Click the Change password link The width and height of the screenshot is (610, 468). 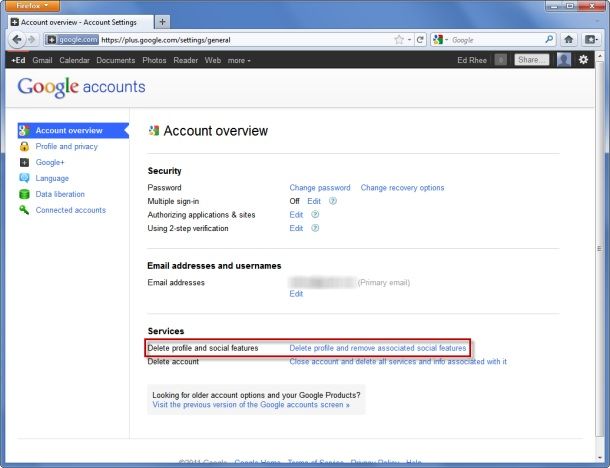pos(320,188)
